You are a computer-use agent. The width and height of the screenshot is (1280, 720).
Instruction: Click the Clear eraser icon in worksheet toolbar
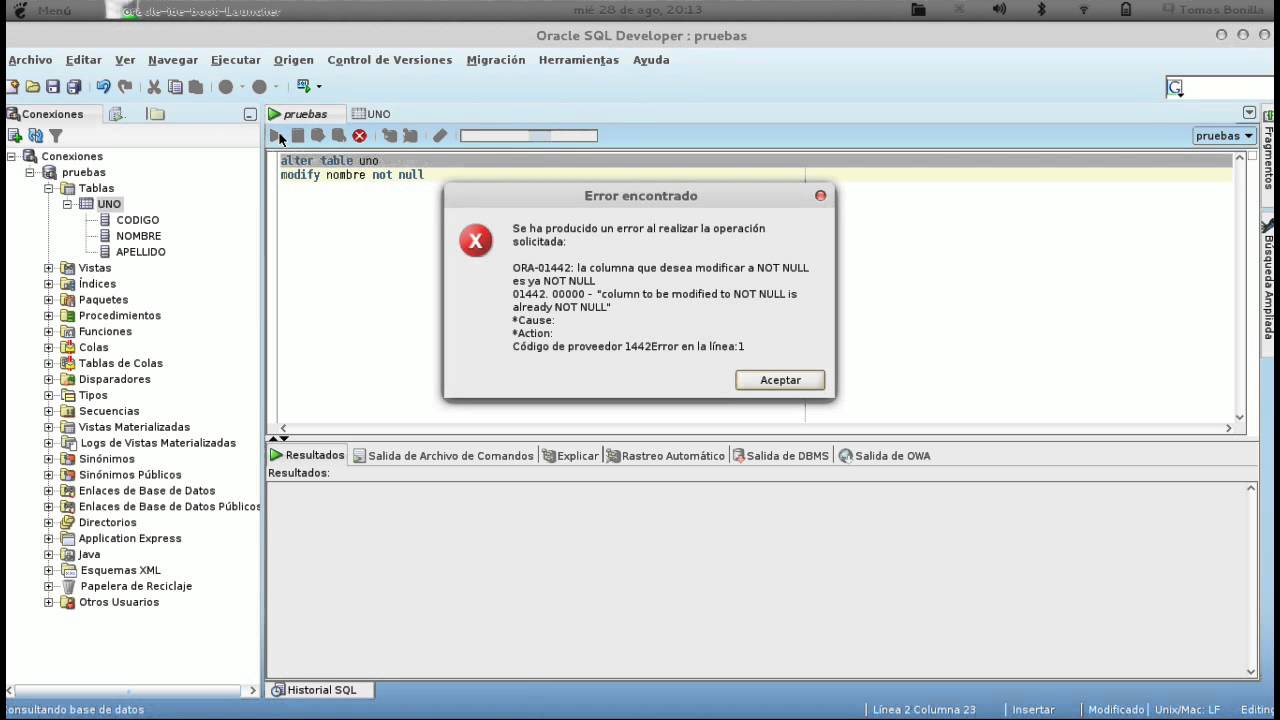click(440, 135)
